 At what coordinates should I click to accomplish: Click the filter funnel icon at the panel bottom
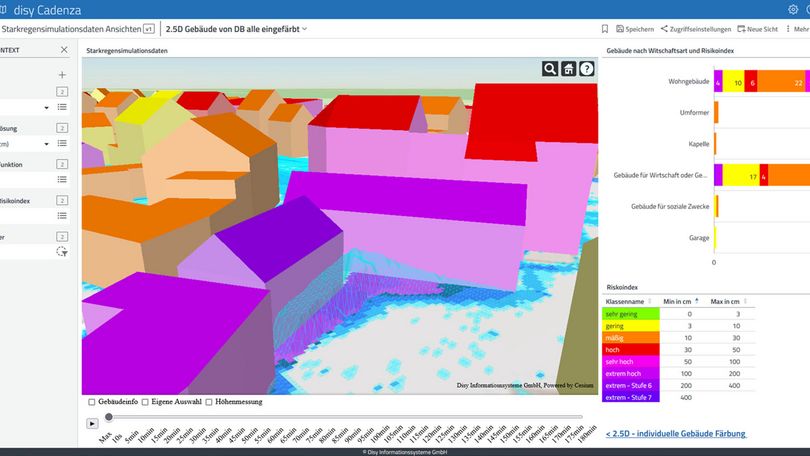62,252
